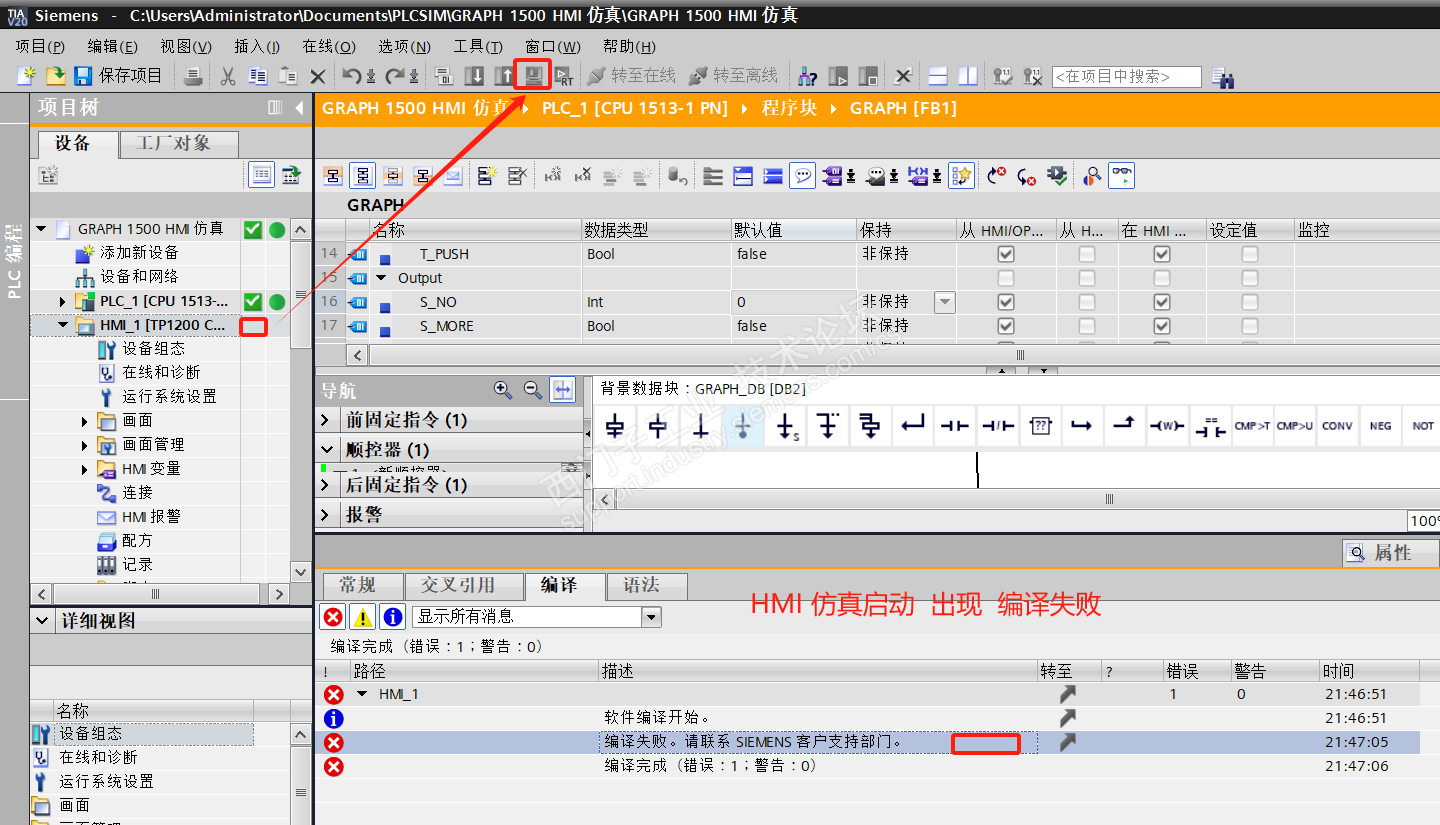Click the Print icon in main toolbar
The image size is (1440, 825).
tap(194, 76)
